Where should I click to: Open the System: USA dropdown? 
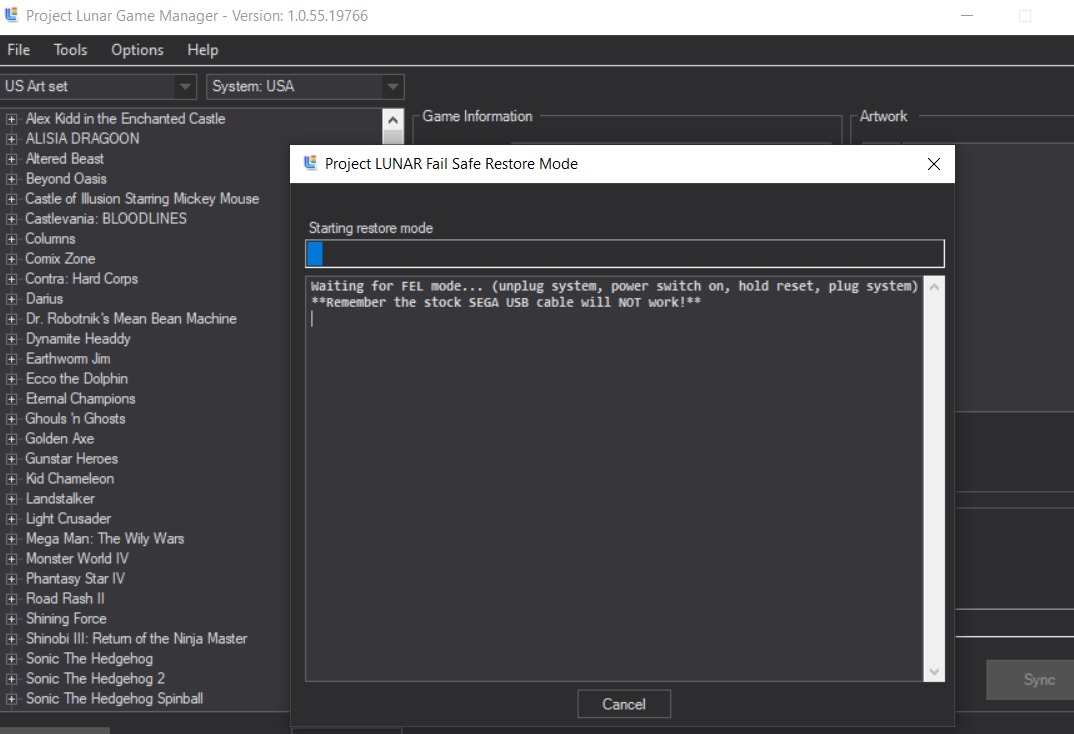coord(392,87)
